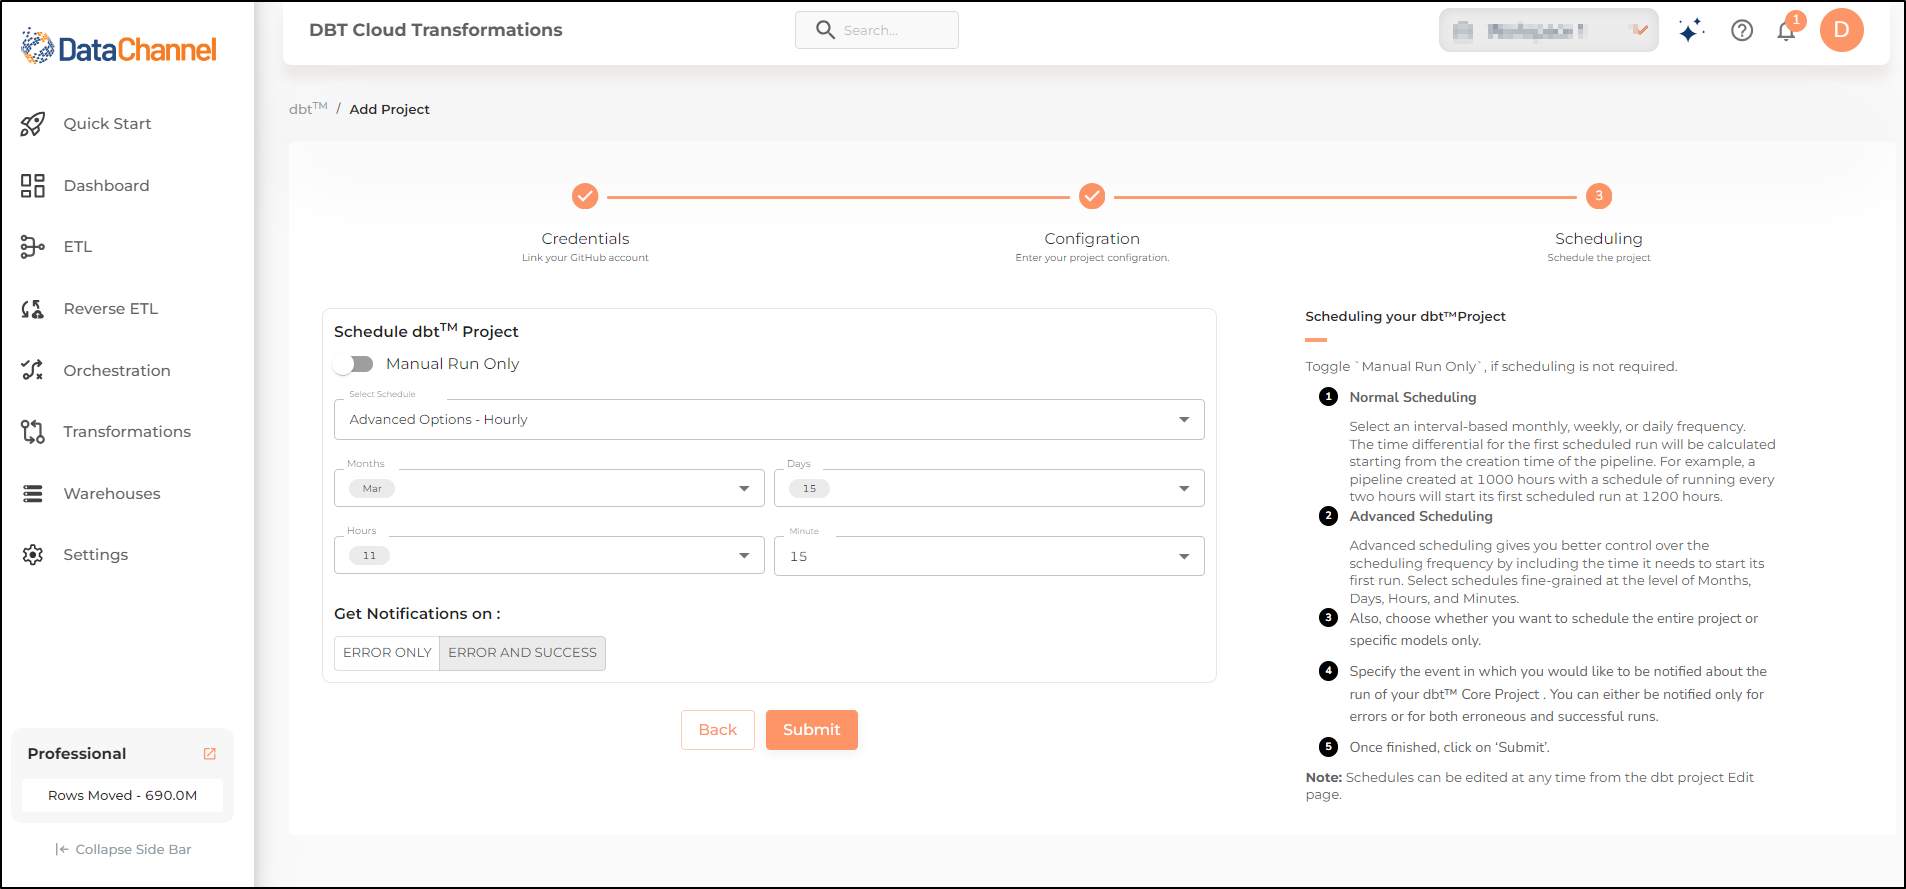The height and width of the screenshot is (889, 1906).
Task: Click the Mar month chip
Action: [x=372, y=489]
